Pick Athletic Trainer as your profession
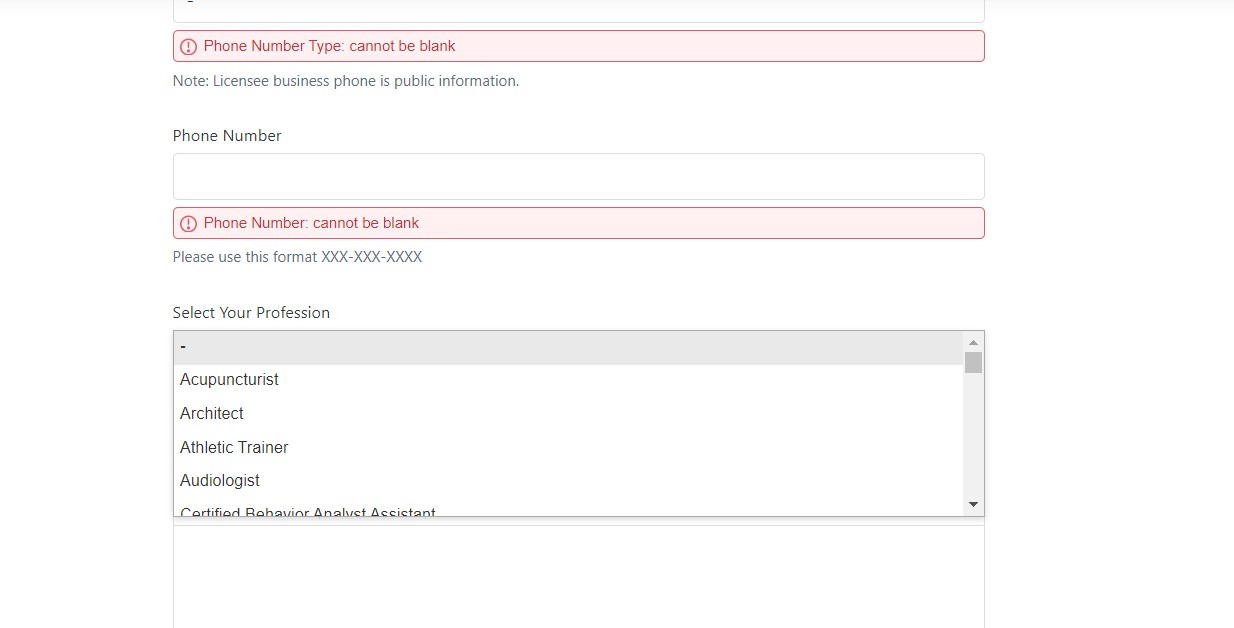 click(234, 448)
